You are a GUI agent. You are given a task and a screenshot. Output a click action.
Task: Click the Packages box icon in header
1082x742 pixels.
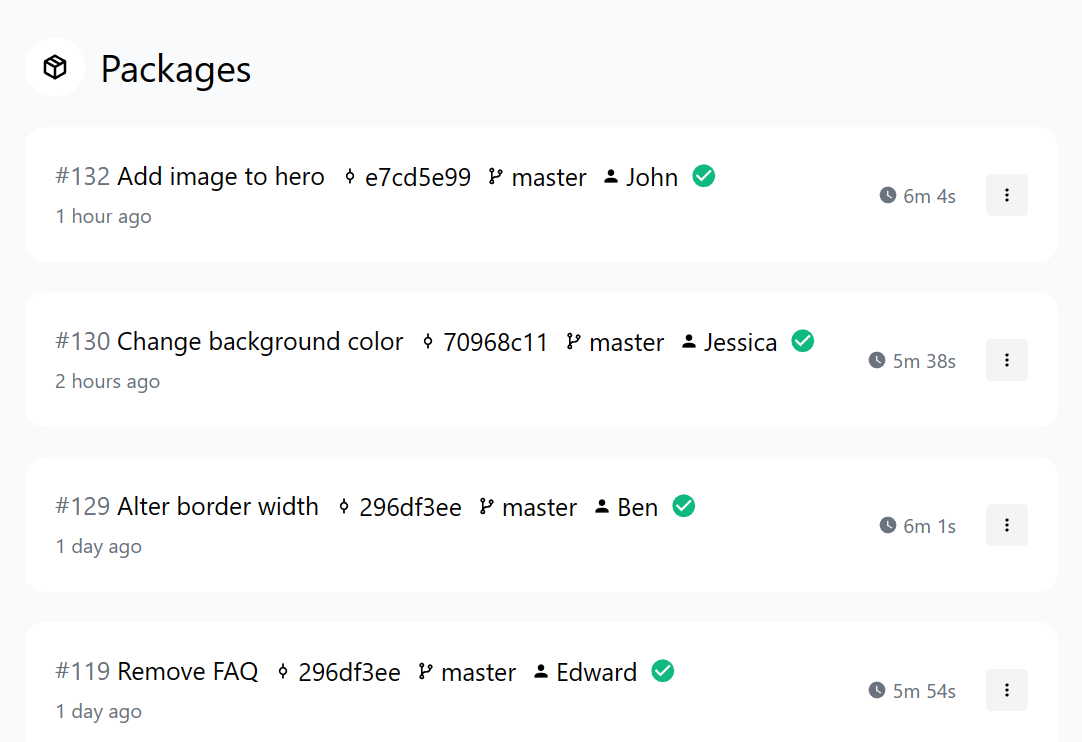[55, 67]
